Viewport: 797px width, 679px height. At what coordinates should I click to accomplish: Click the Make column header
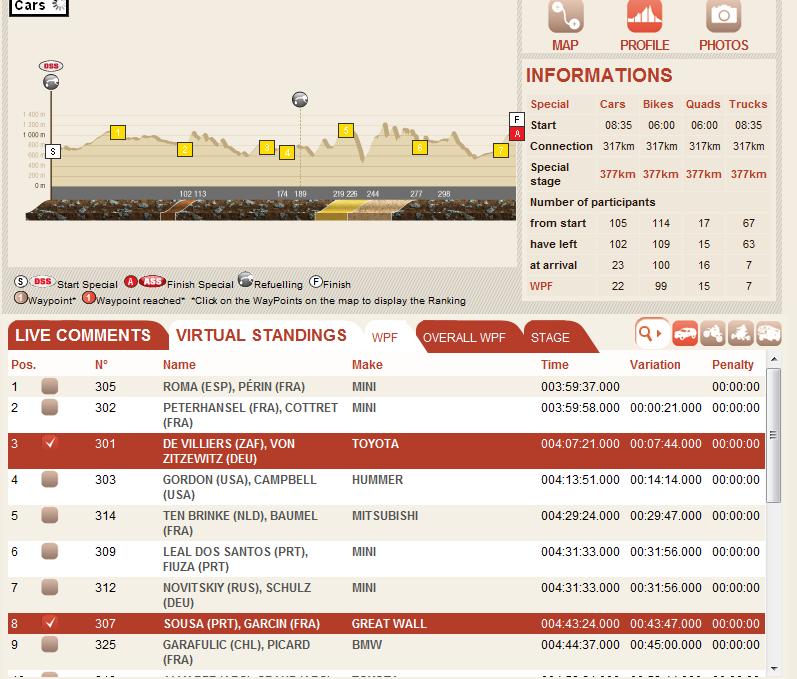(x=367, y=365)
